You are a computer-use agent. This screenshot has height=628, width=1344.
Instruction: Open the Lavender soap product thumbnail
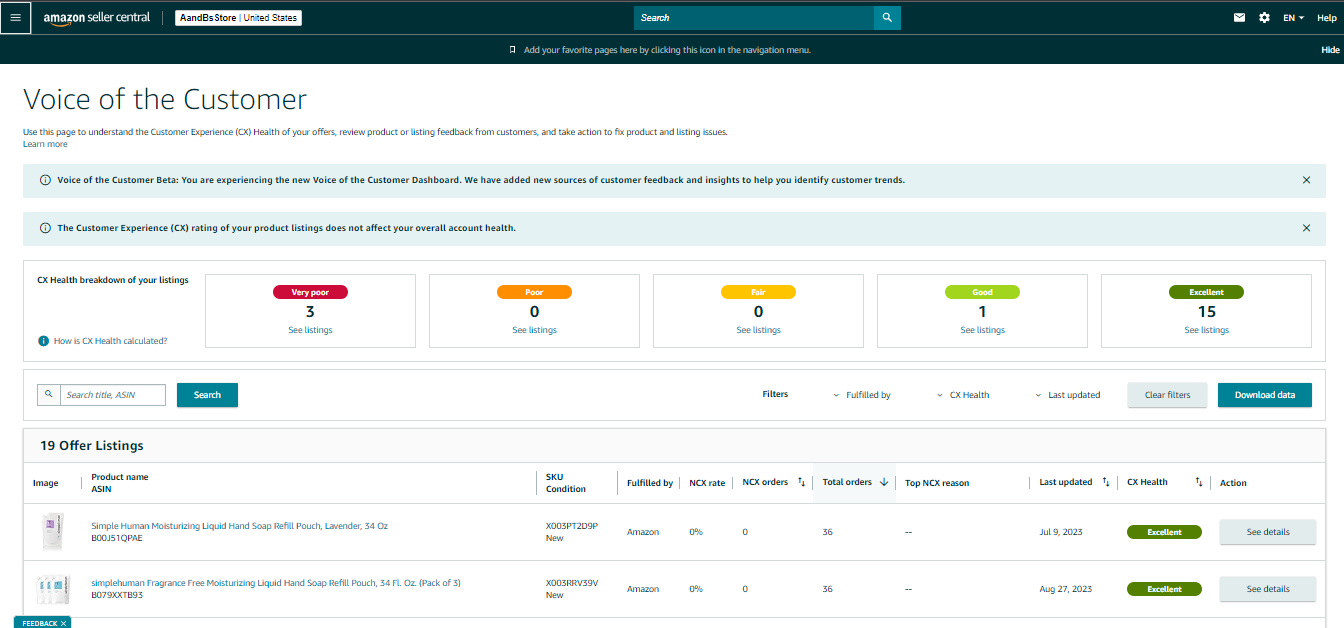point(53,532)
